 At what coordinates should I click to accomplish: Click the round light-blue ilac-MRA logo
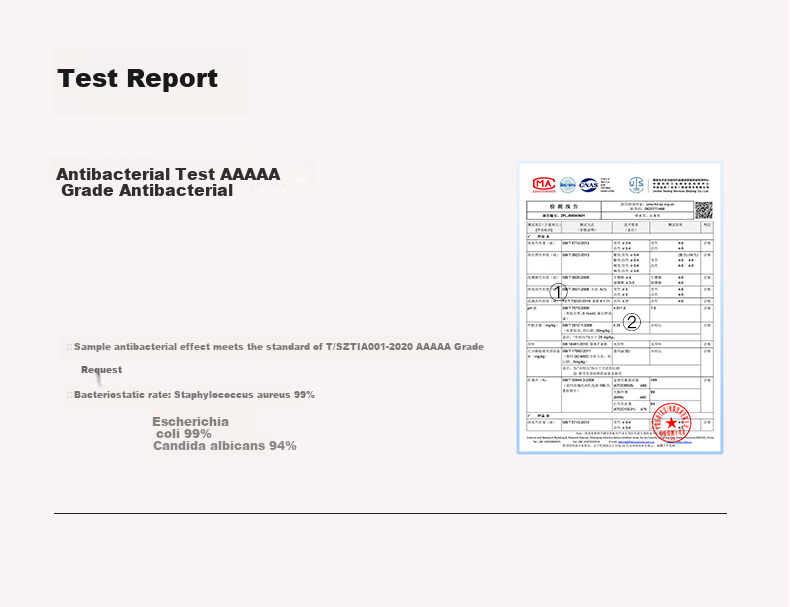pos(568,185)
